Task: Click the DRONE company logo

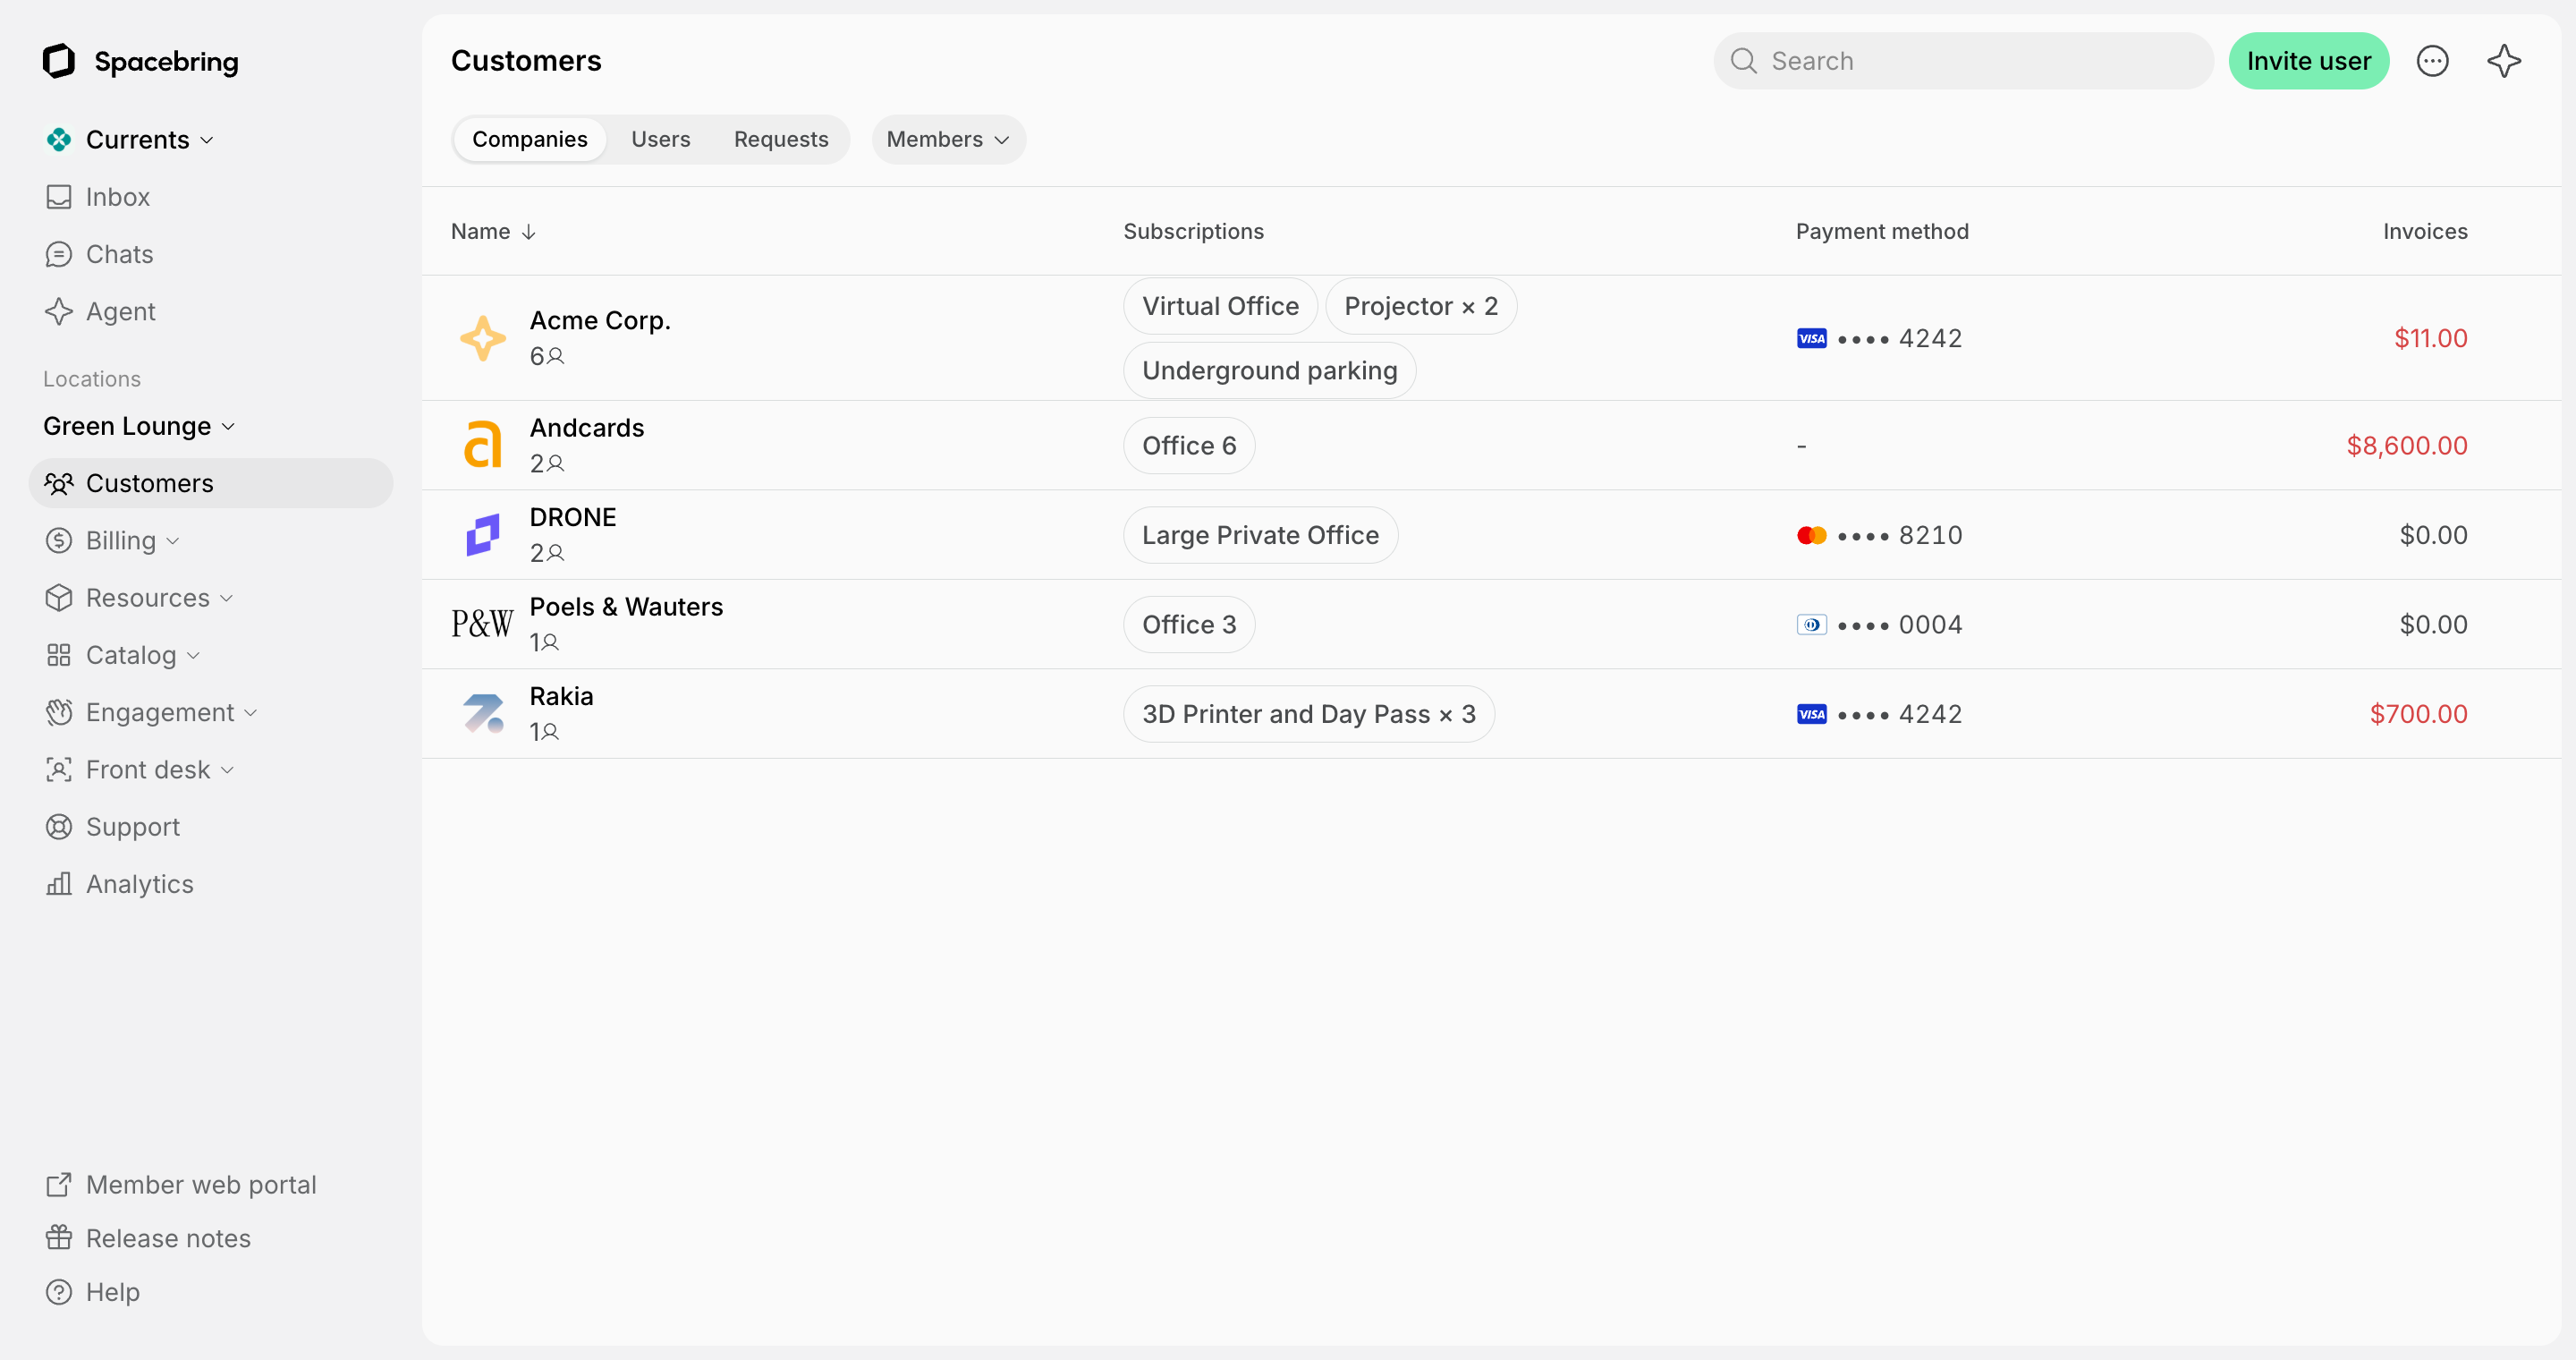Action: click(x=483, y=535)
